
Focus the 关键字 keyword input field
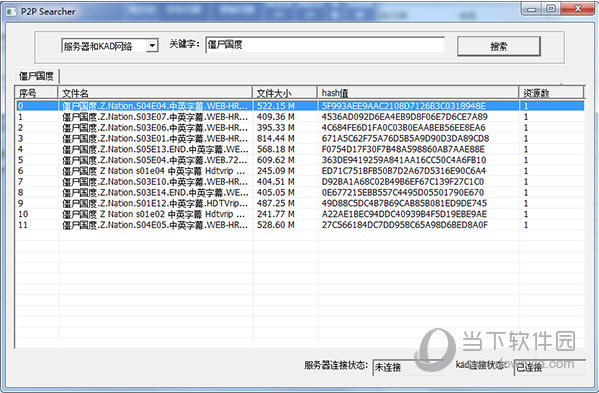(x=325, y=45)
